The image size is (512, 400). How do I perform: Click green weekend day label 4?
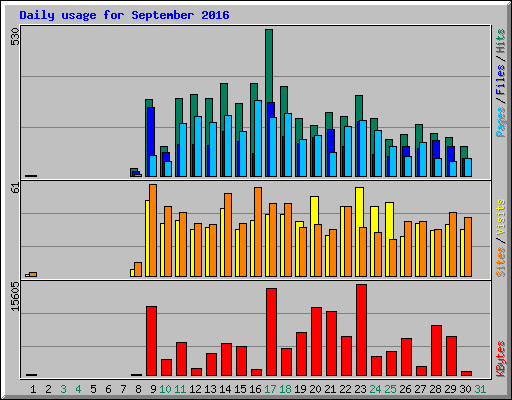(78, 389)
